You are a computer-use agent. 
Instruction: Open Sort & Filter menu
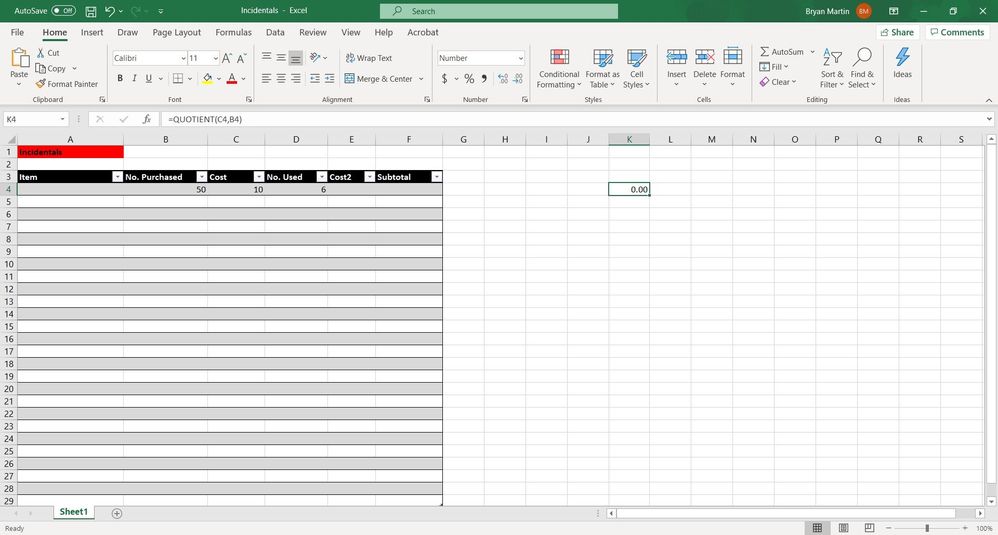click(x=832, y=68)
